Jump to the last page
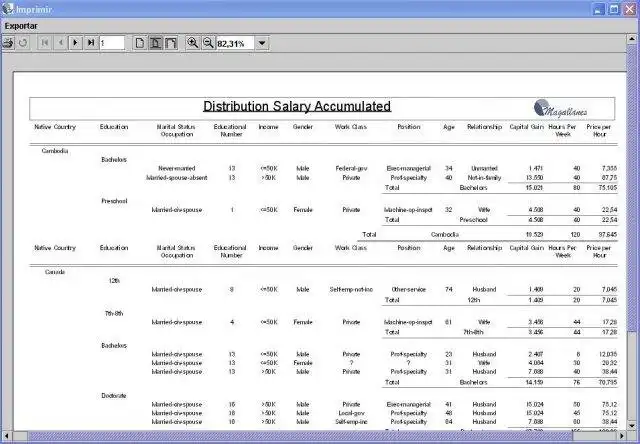The width and height of the screenshot is (640, 444). coord(91,43)
